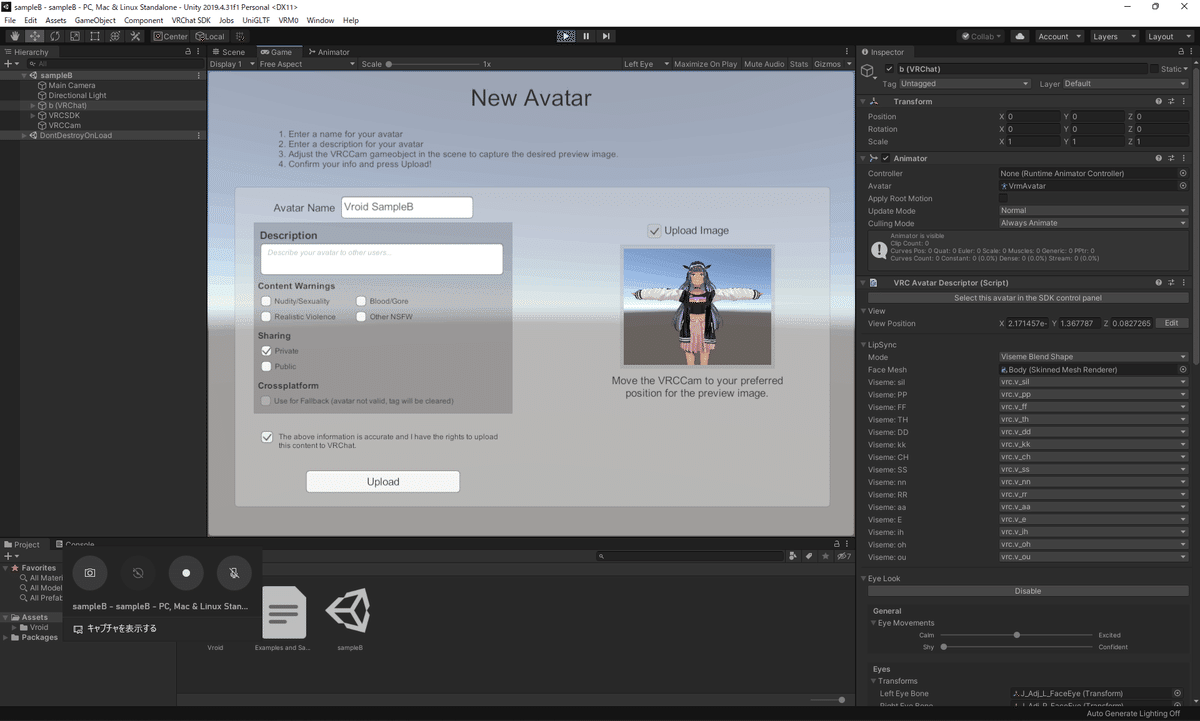Switch to Project tab
Screen dimensions: 1200x721
(x=23, y=544)
